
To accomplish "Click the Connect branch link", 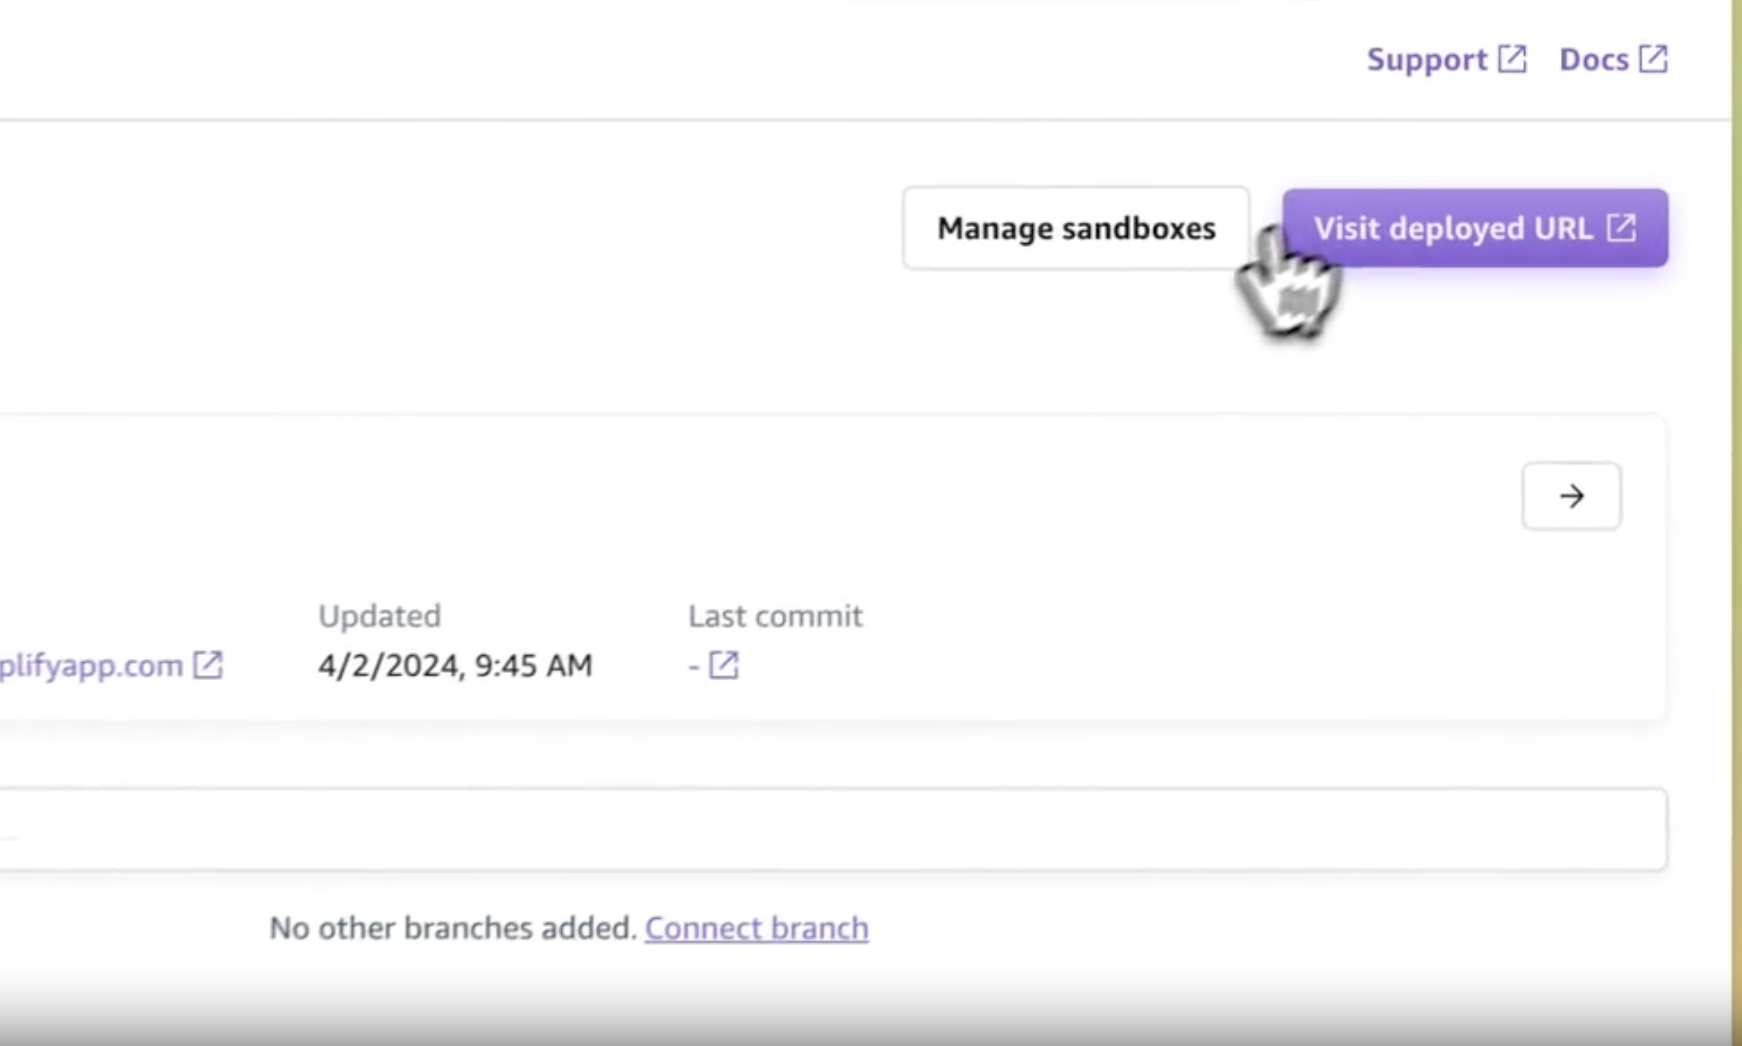I will 756,928.
